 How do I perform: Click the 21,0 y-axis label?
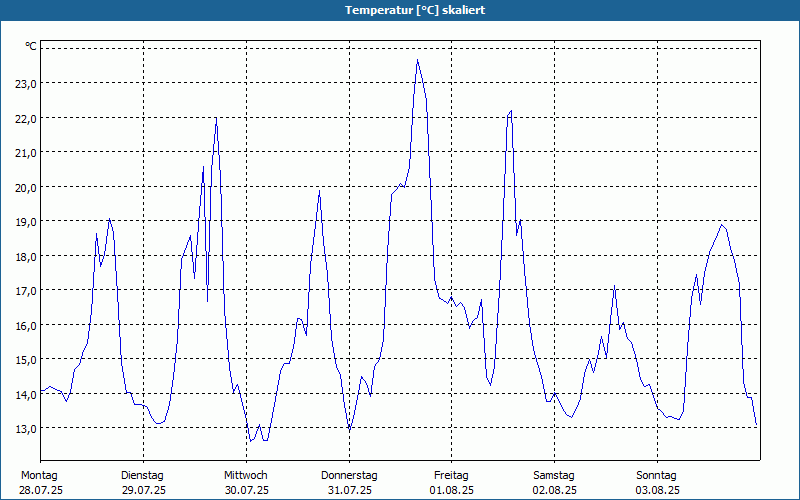(26, 153)
